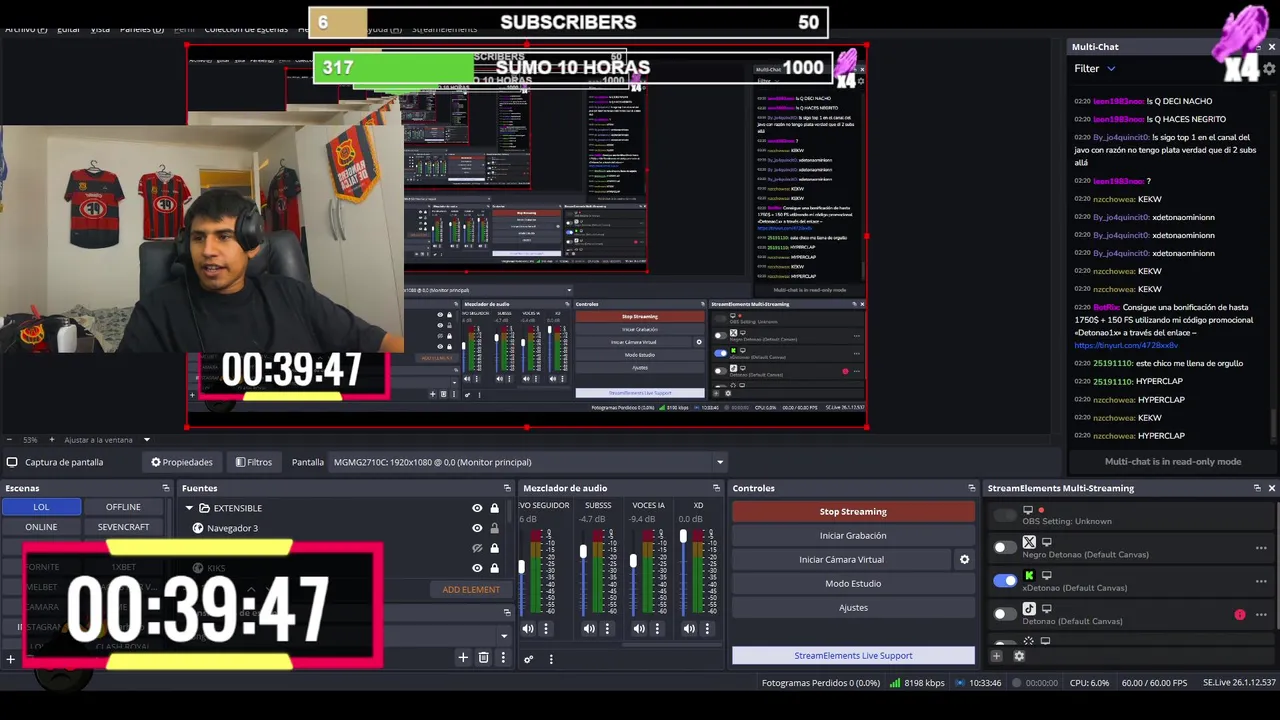Open XD channel three-dot options
Viewport: 1280px width, 720px height.
[x=707, y=629]
